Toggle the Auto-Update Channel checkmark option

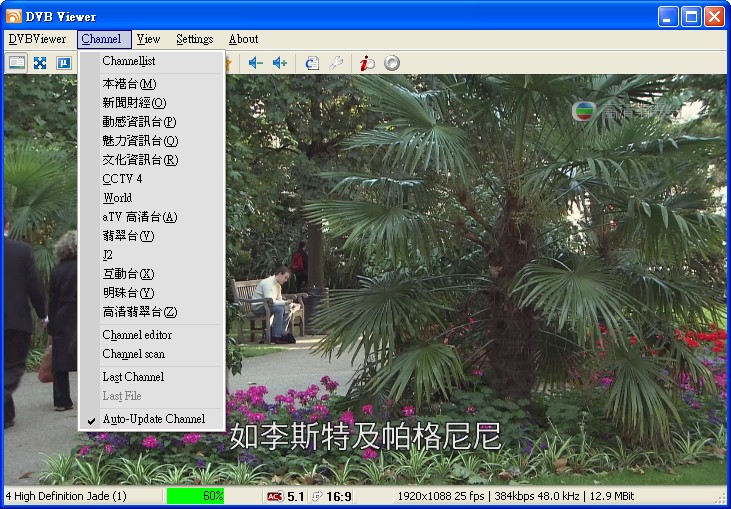coord(153,419)
